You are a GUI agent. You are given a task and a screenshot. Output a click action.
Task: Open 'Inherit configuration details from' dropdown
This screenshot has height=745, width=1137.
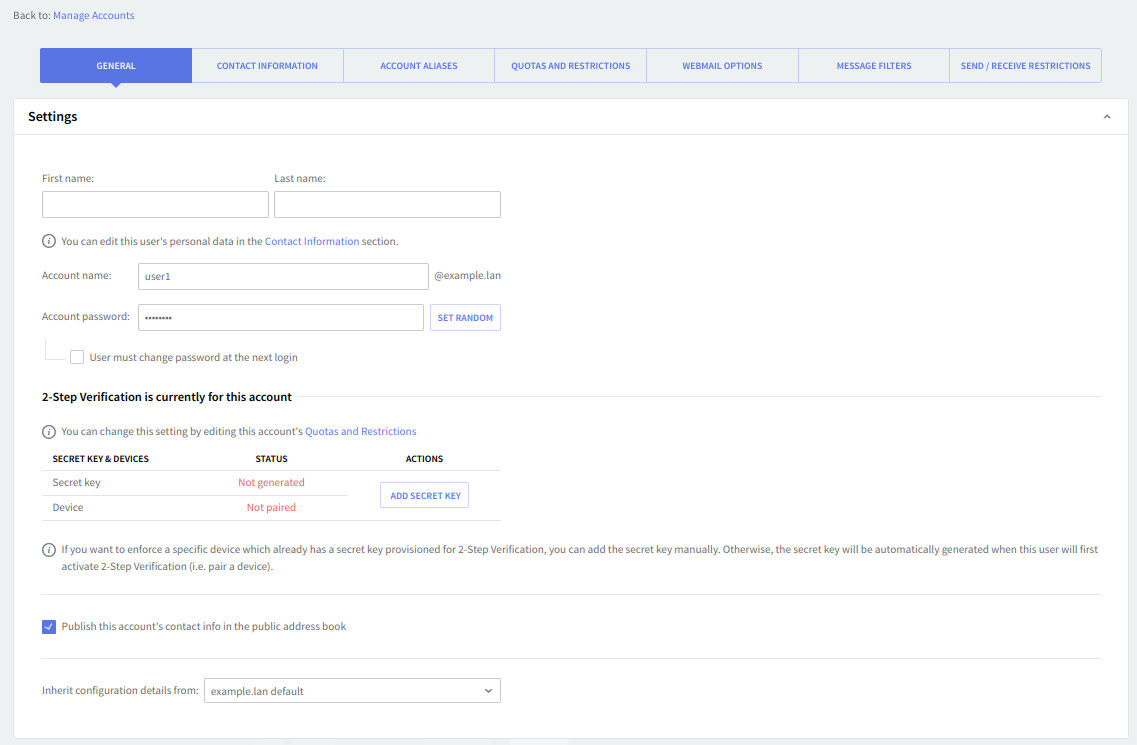(352, 691)
